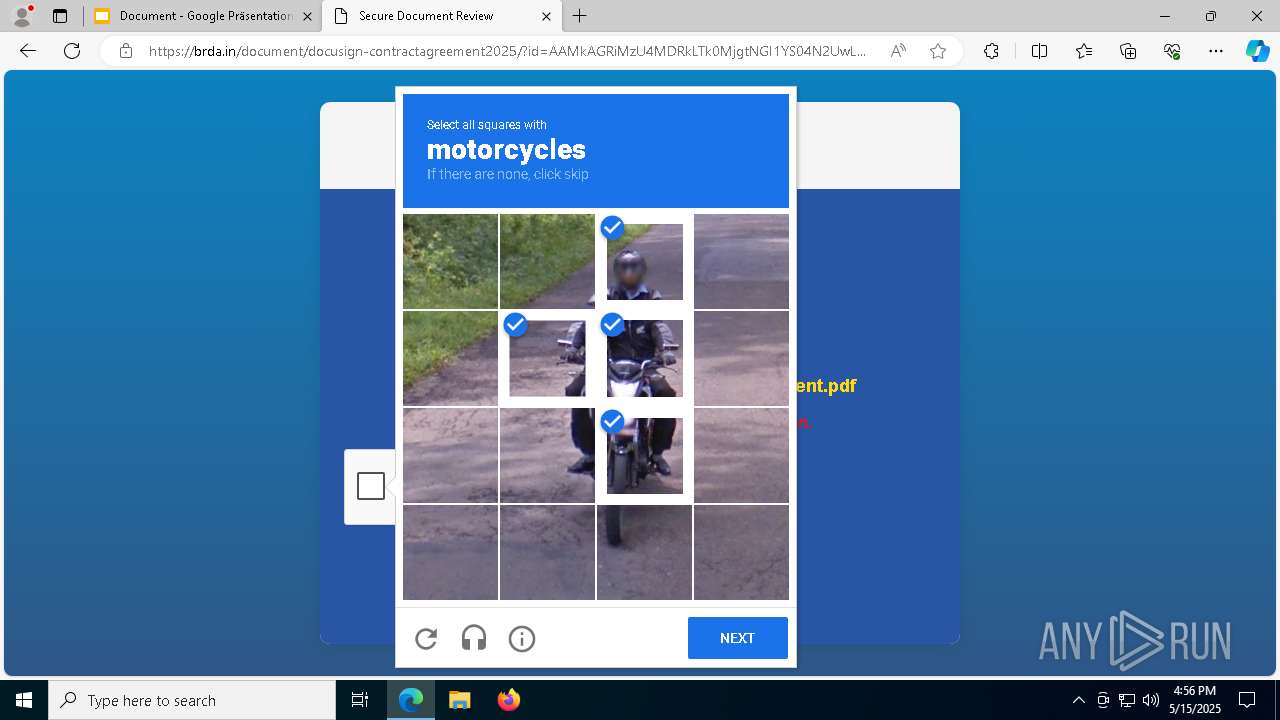Open File Explorer from the taskbar
This screenshot has height=720, width=1280.
pyautogui.click(x=459, y=700)
